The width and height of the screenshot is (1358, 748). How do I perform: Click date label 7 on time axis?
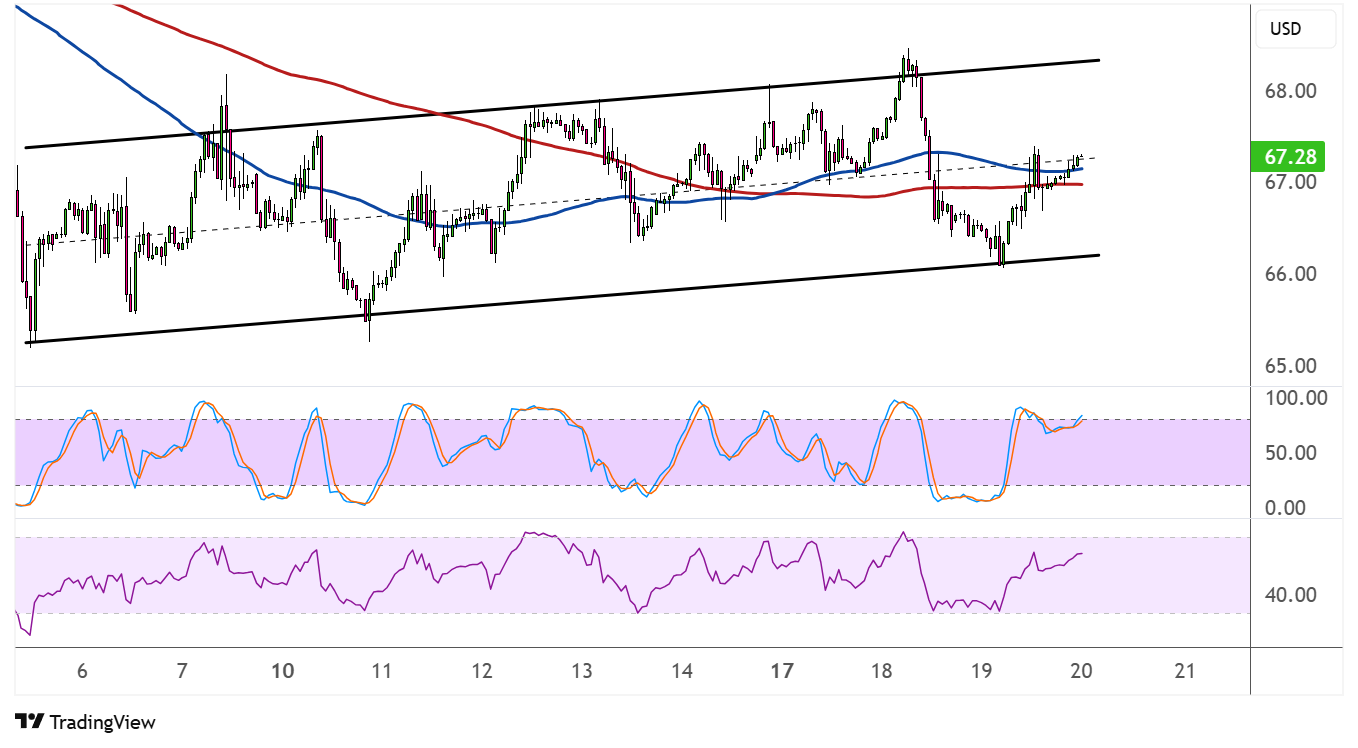[182, 671]
